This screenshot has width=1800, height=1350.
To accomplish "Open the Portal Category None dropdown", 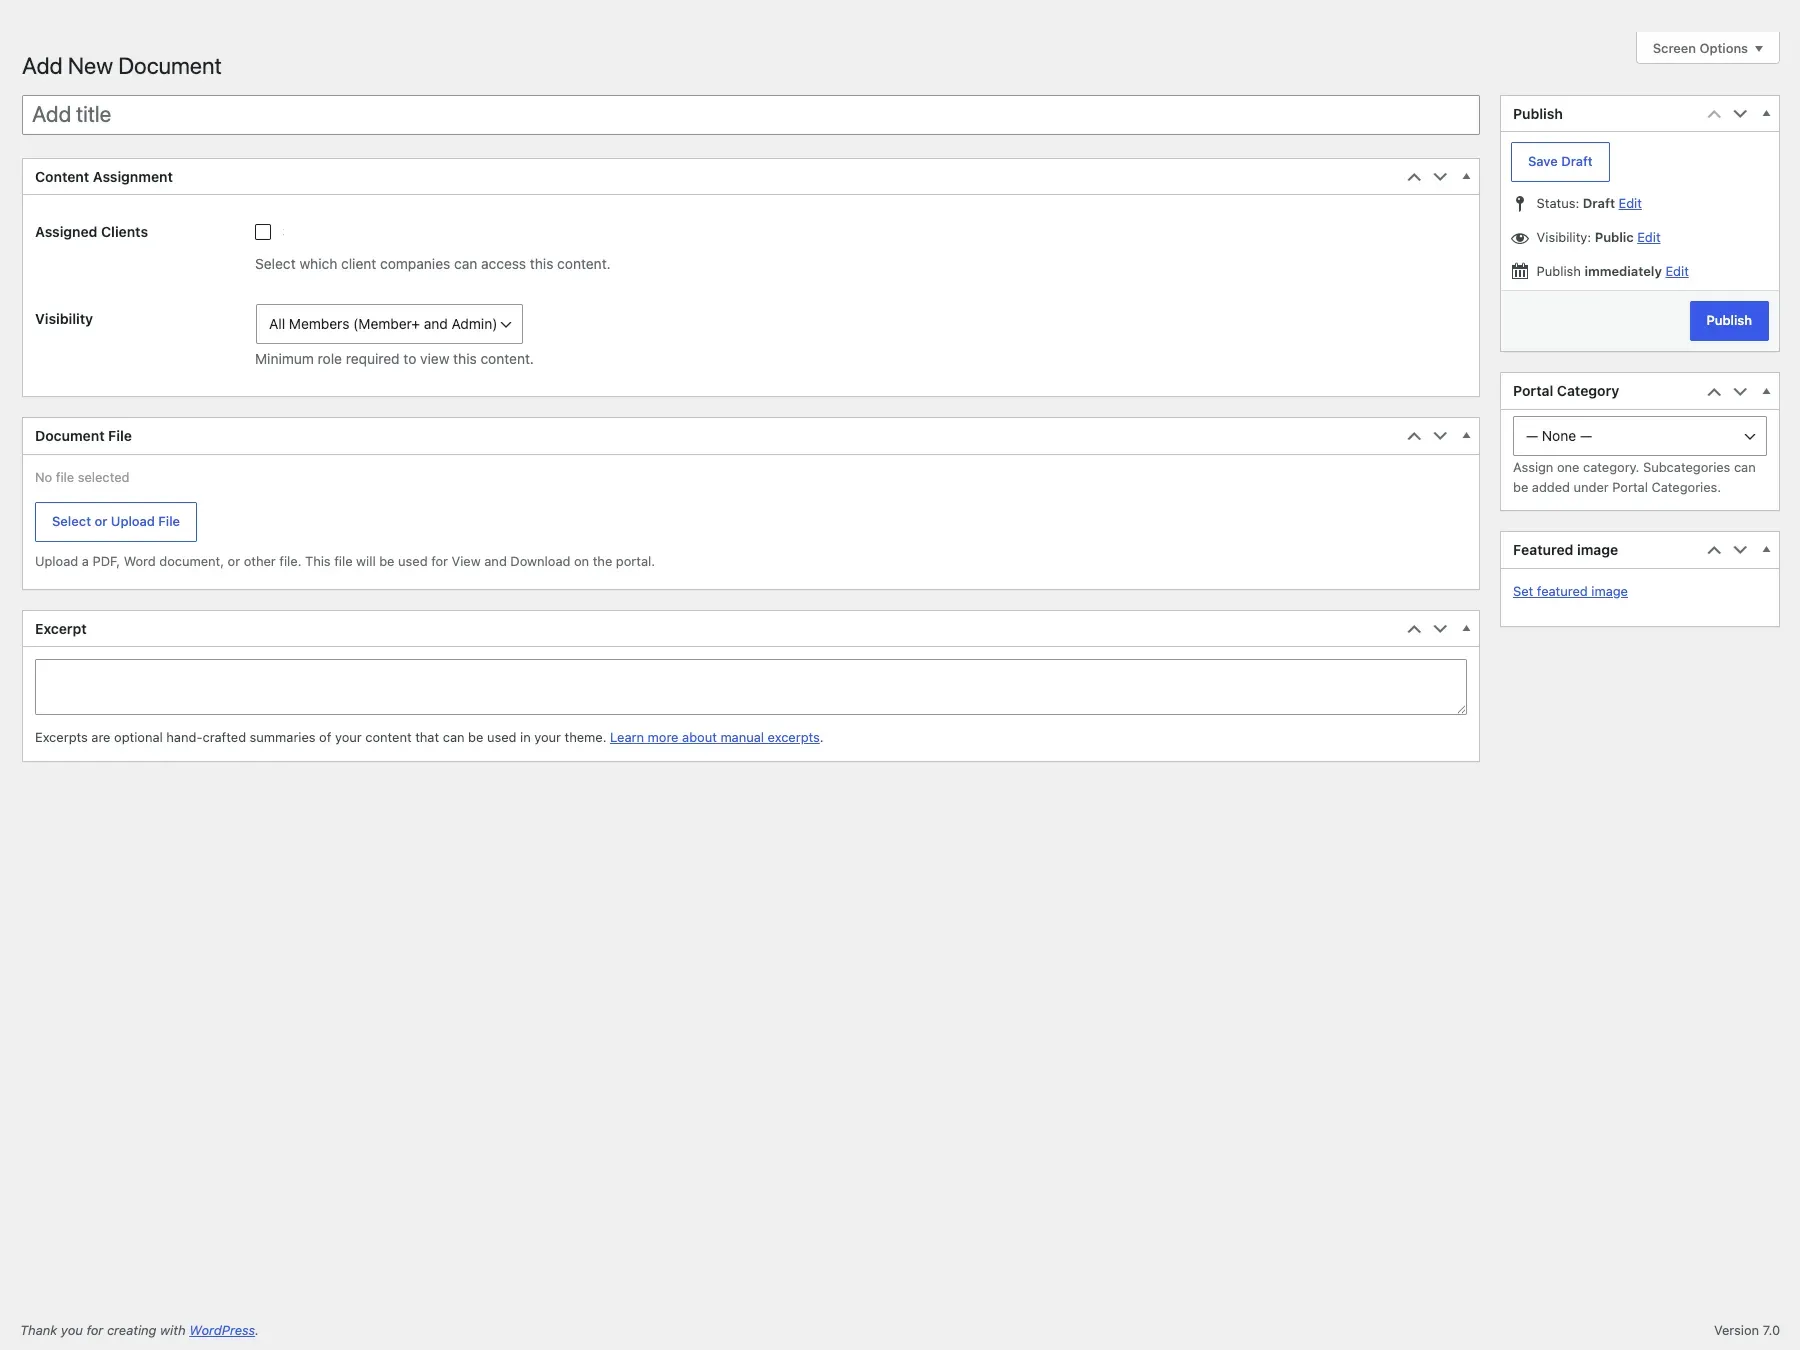I will pyautogui.click(x=1640, y=436).
